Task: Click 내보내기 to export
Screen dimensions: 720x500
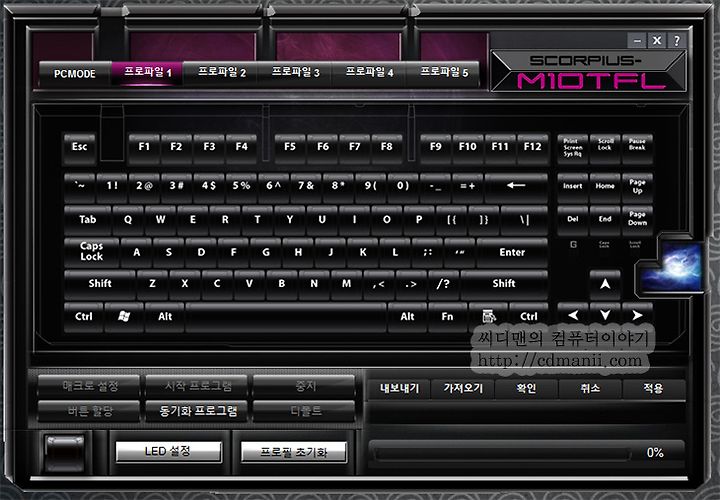Action: point(399,389)
